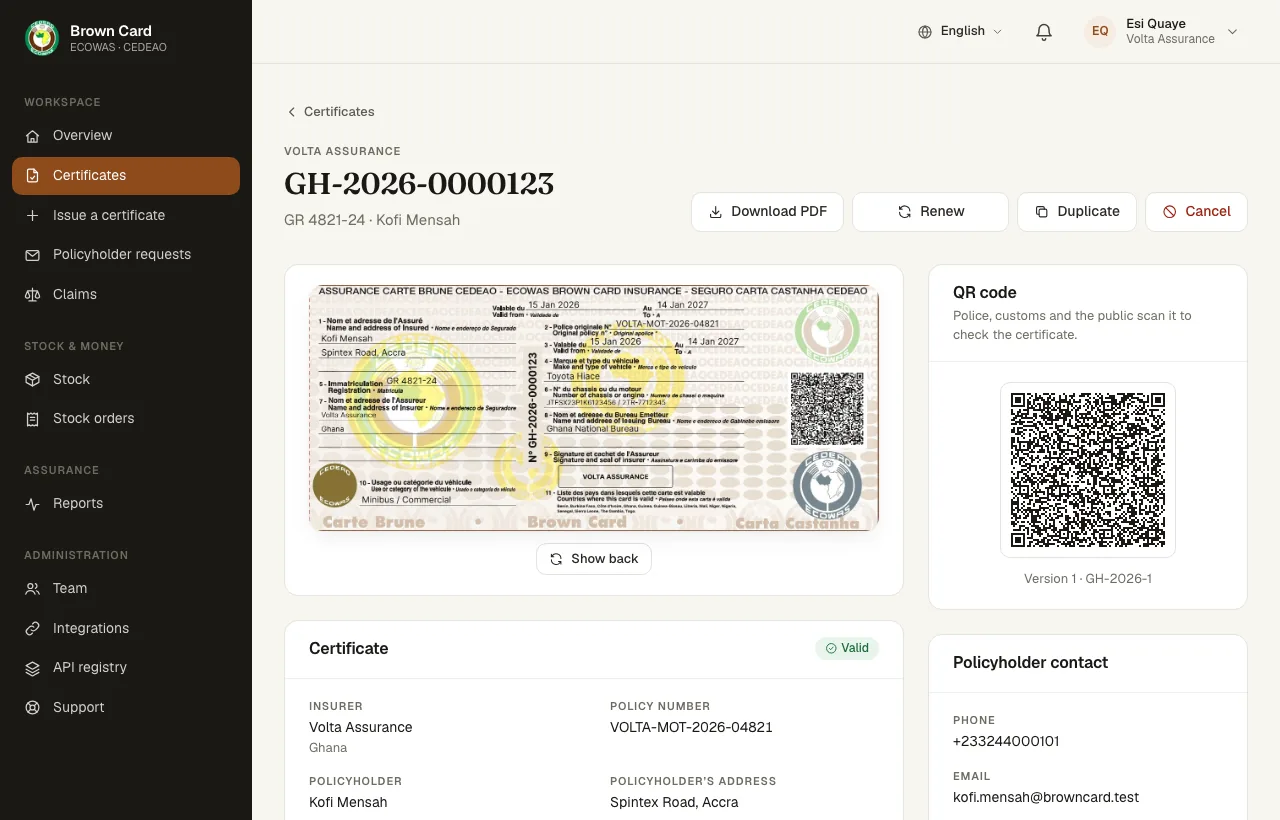The width and height of the screenshot is (1280, 820).
Task: Go to API registry page
Action: pos(126,668)
